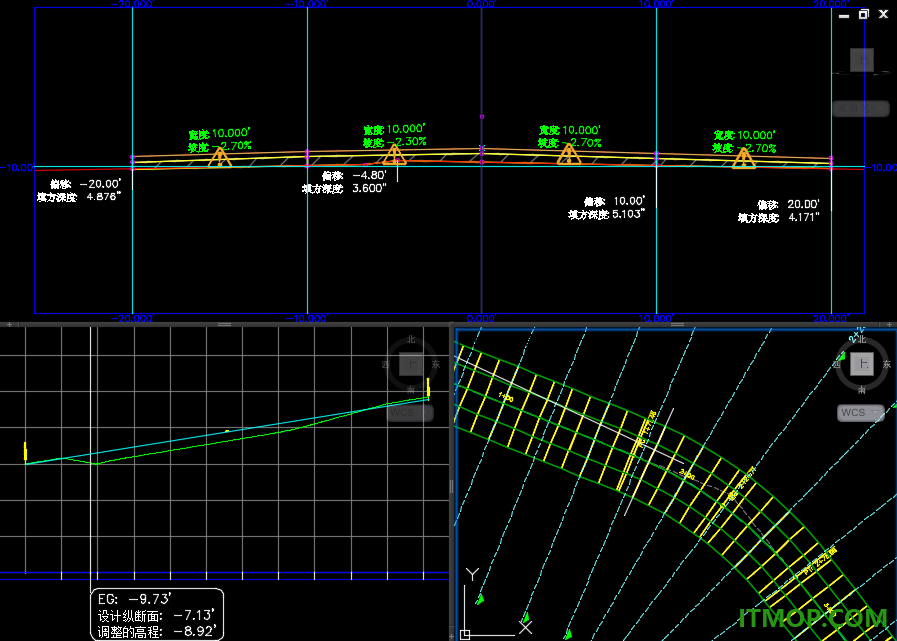The width and height of the screenshot is (897, 641).
Task: Click the 0.000' offset label below the section view
Action: [482, 318]
